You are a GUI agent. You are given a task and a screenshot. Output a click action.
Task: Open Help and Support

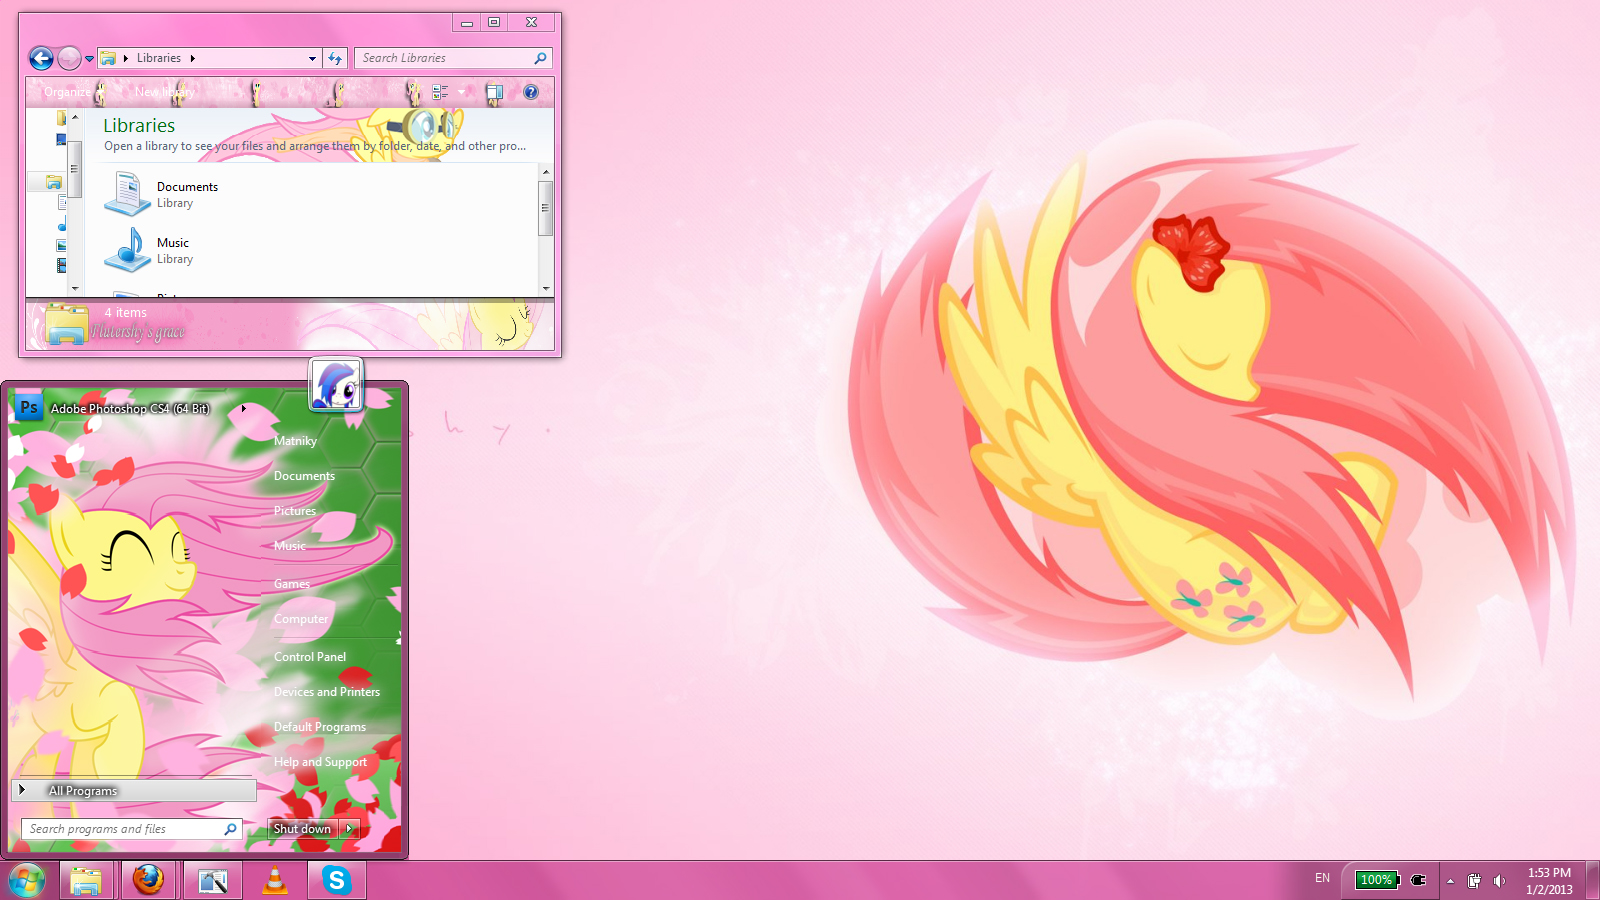(320, 762)
